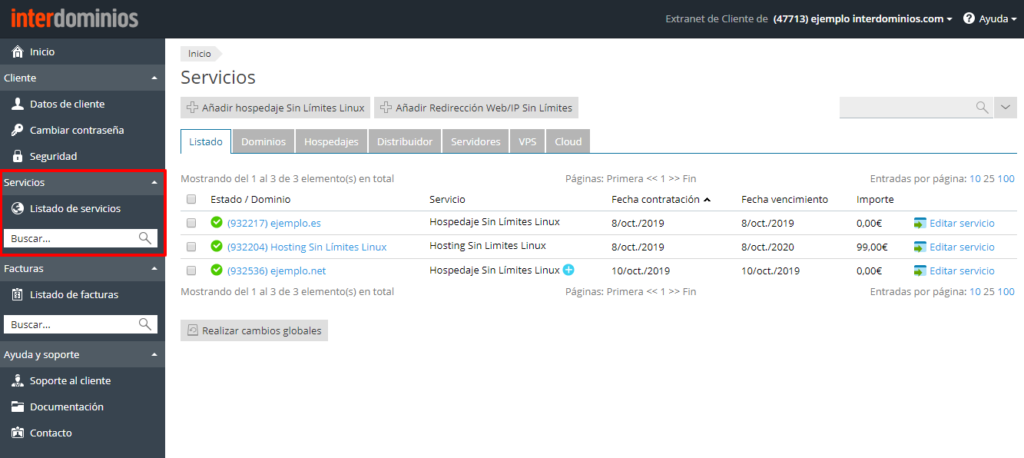Viewport: 1024px width, 458px height.
Task: Click the edit icon in ejemplo.net row
Action: tap(920, 270)
